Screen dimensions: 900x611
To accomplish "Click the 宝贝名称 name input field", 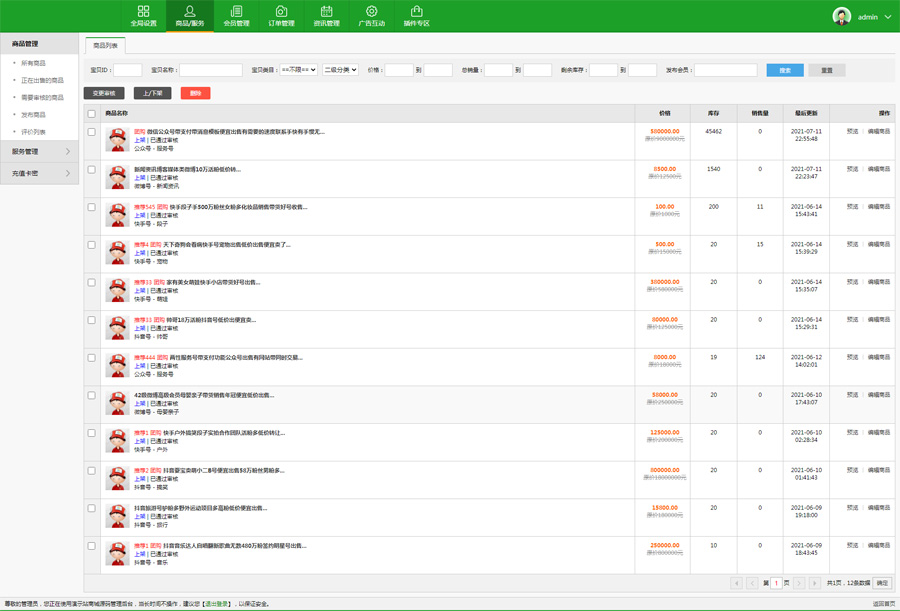I will [210, 70].
